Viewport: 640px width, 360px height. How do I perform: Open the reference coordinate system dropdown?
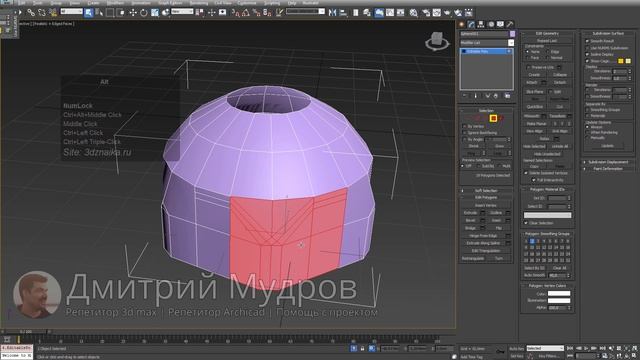pyautogui.click(x=182, y=12)
